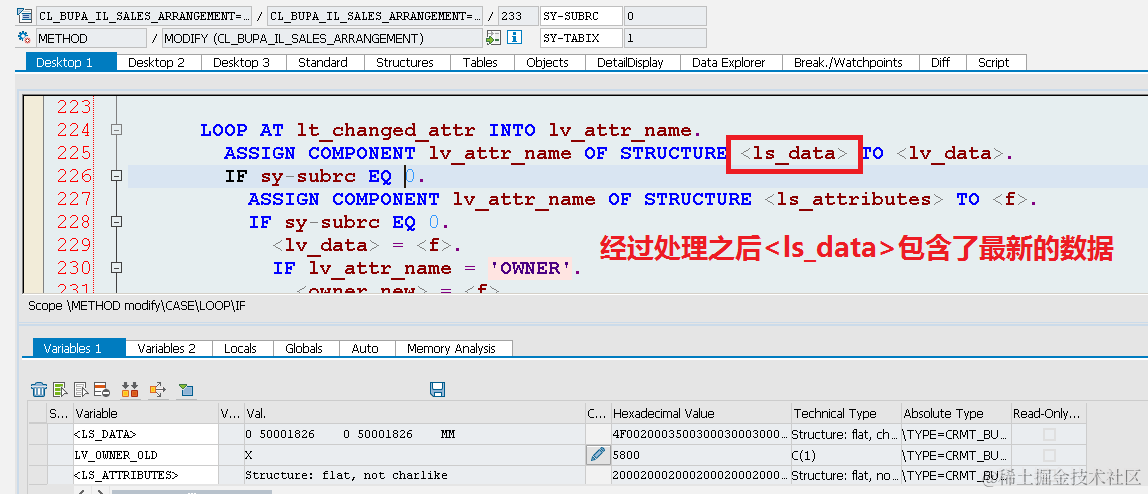Viewport: 1148px width, 494px height.
Task: Click the <LS_ATTRIBUTES> variable name cell
Action: tap(145, 476)
